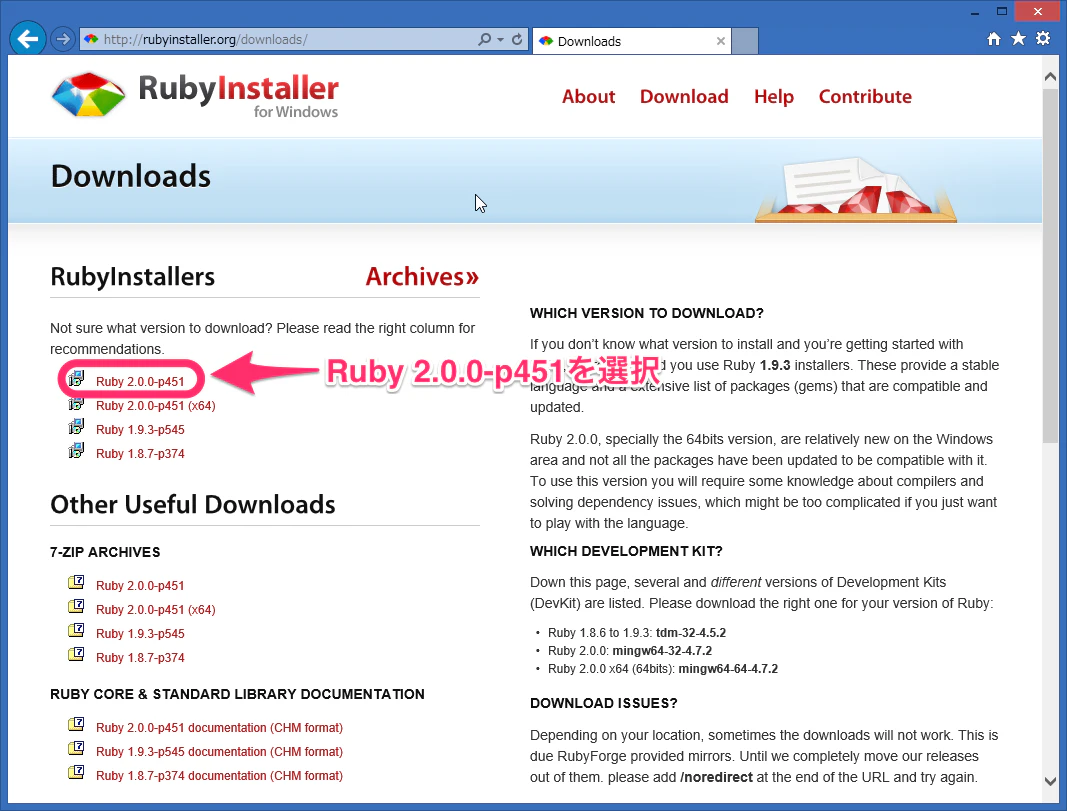Click the page scrollbar up arrow
1067x811 pixels.
[x=1051, y=77]
